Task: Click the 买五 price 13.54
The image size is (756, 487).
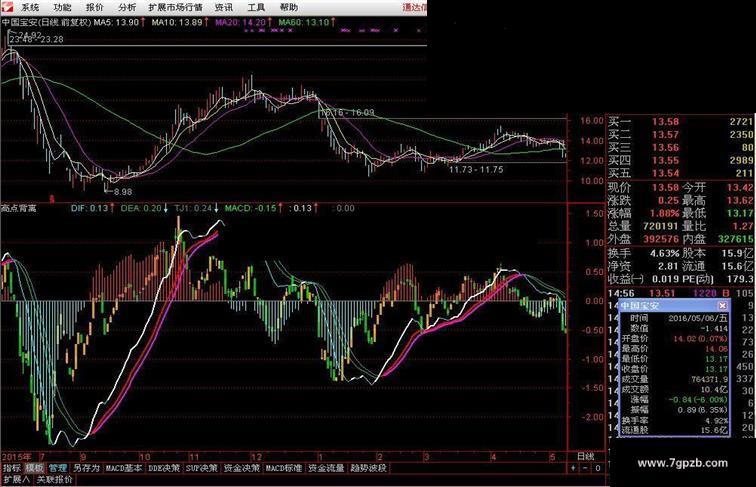Action: 665,173
